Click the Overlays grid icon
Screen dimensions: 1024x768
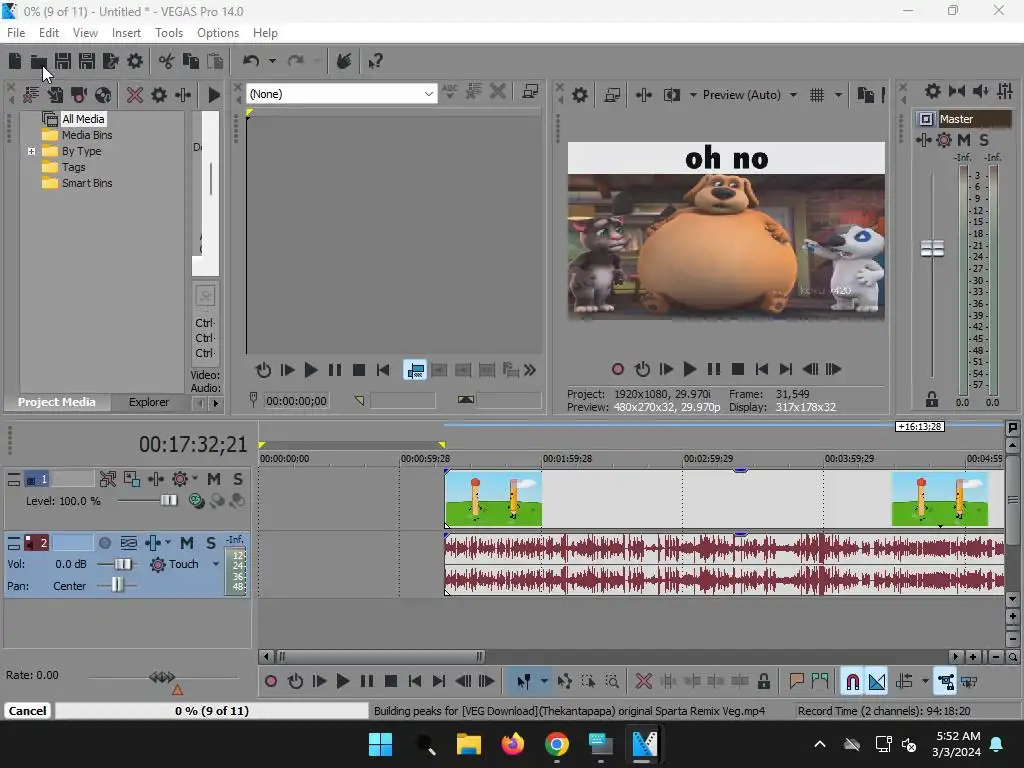(x=817, y=95)
